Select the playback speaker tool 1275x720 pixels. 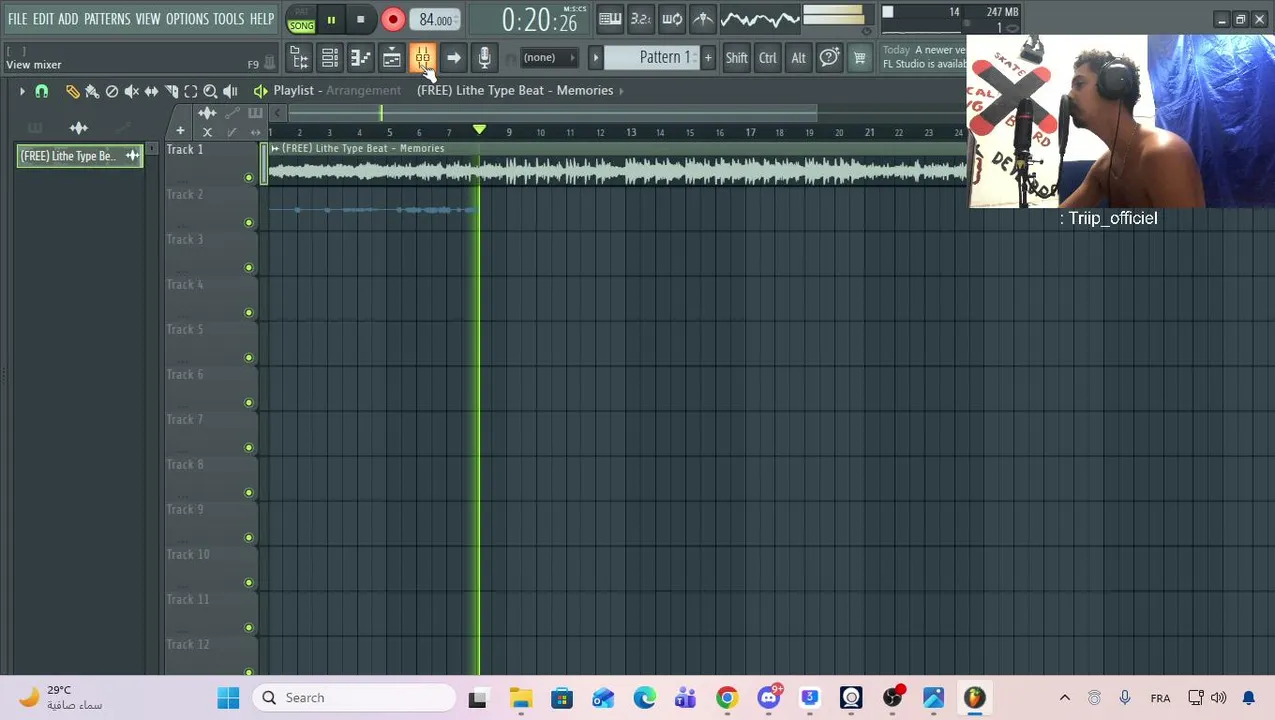[230, 91]
